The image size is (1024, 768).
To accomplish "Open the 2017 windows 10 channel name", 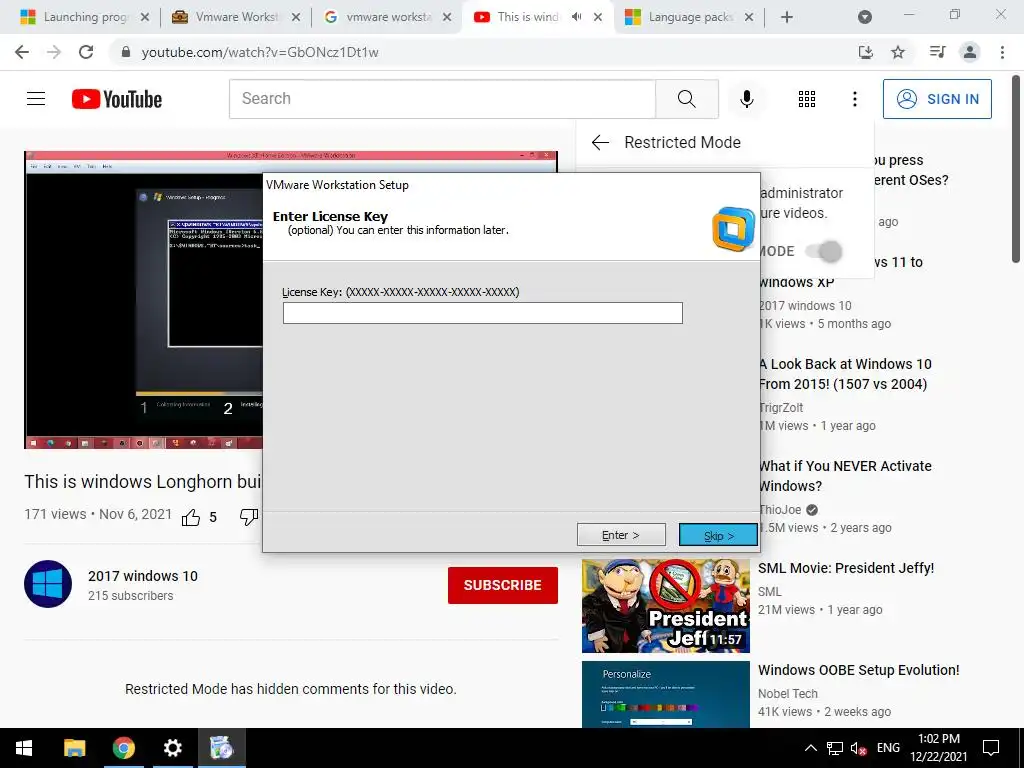I will coord(143,576).
